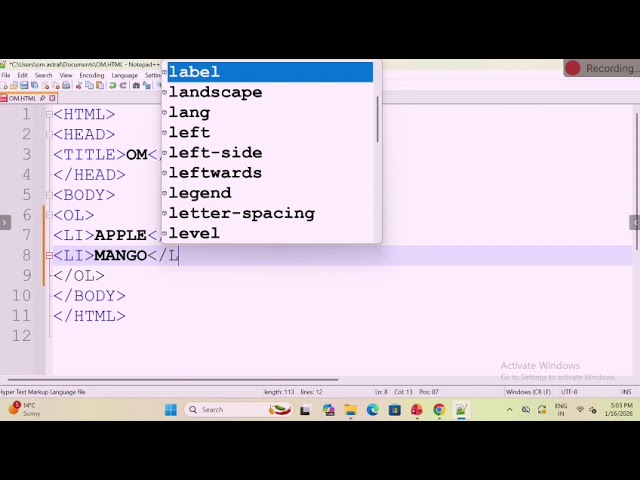Choose 'left-side' from autocomplete list
This screenshot has width=640, height=480.
(x=268, y=153)
